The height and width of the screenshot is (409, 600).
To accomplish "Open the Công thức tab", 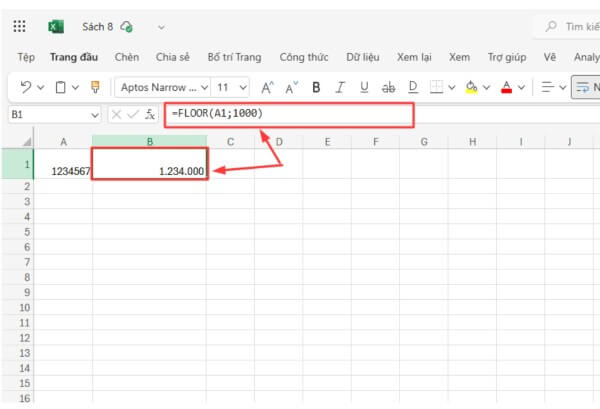I will 304,57.
